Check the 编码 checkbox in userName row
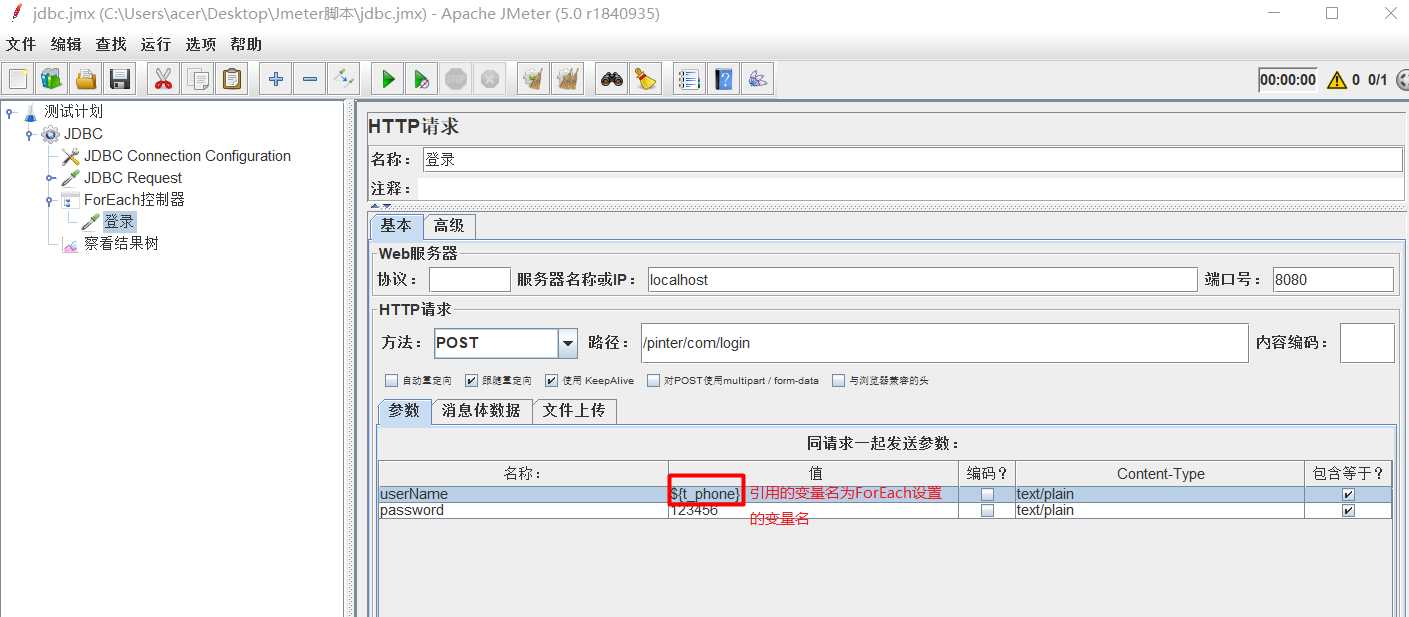Viewport: 1409px width, 617px height. pyautogui.click(x=987, y=494)
